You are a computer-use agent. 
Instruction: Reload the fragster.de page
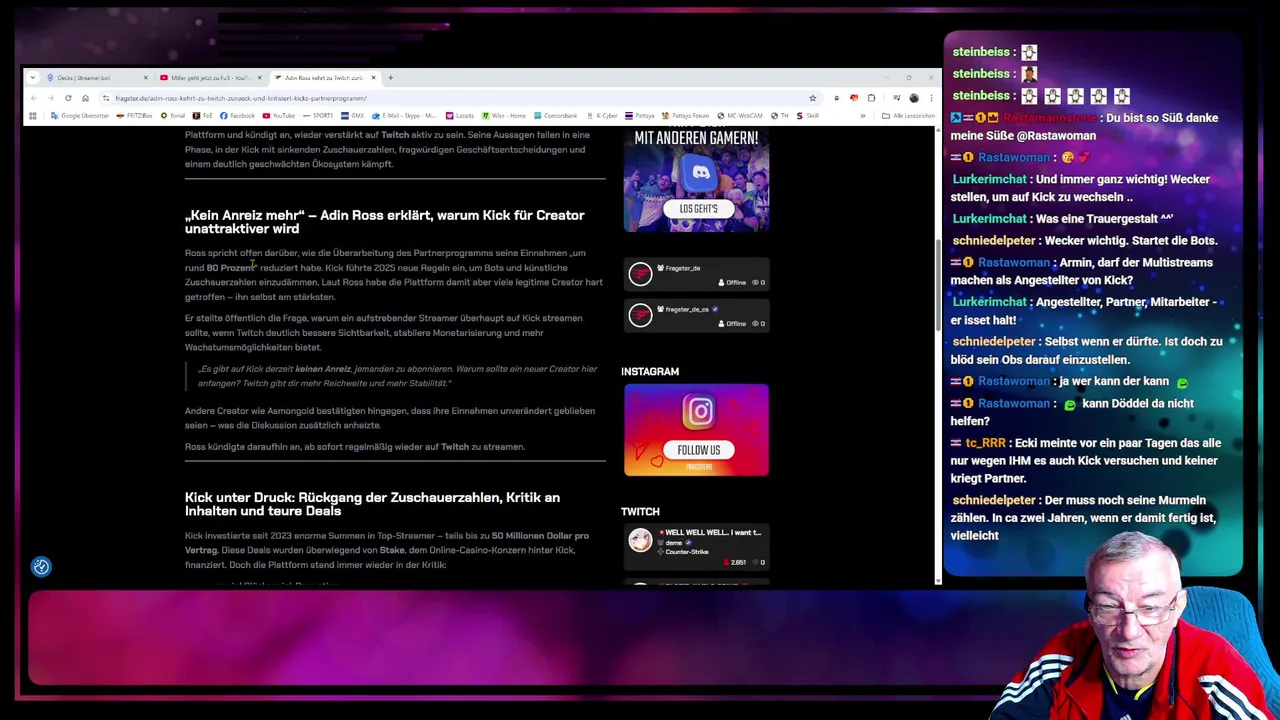coord(68,98)
